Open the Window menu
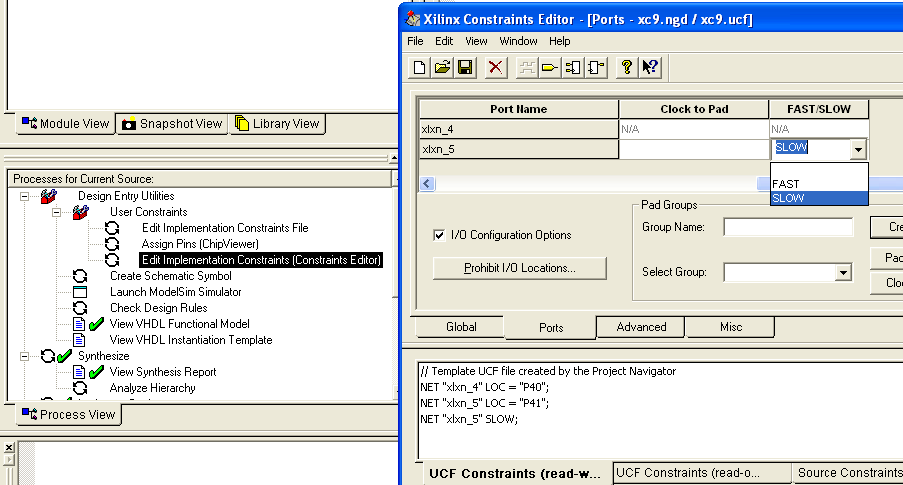Viewport: 903px width, 485px height. 518,41
